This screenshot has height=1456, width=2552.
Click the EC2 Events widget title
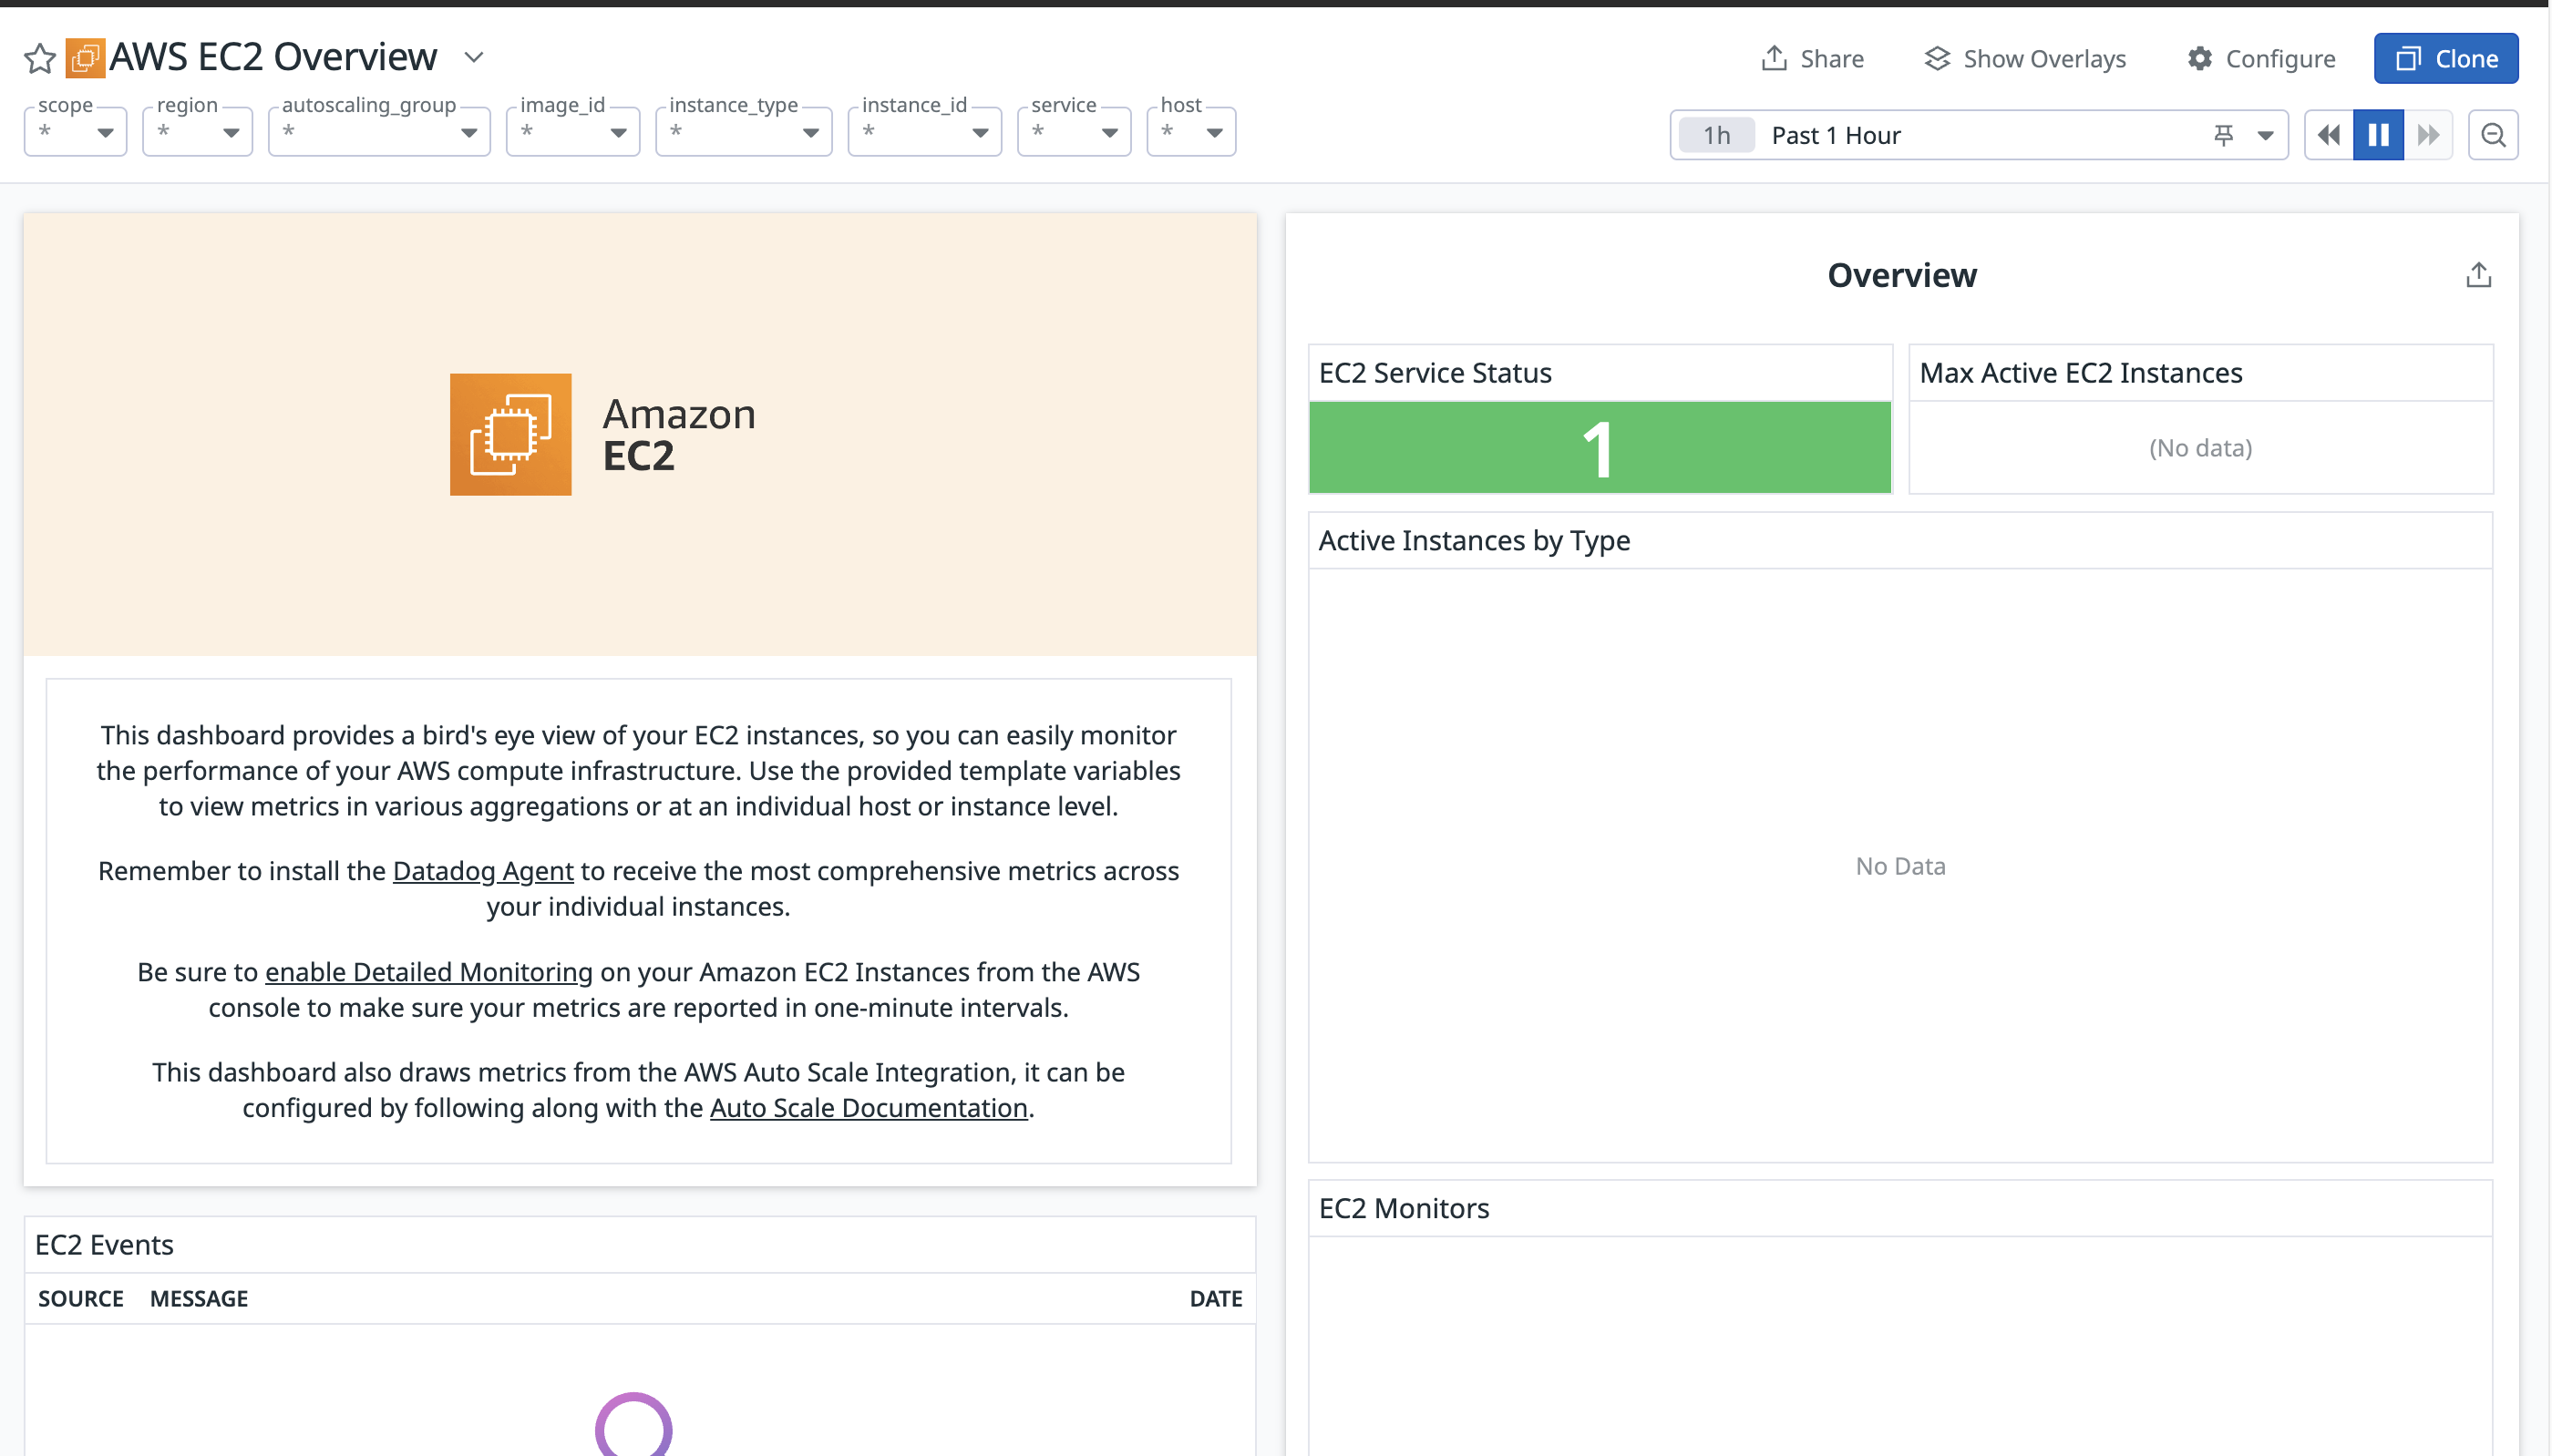(104, 1245)
